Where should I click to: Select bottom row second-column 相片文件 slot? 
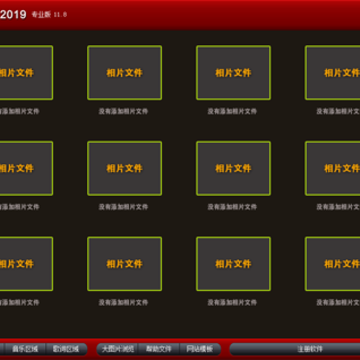click(125, 264)
